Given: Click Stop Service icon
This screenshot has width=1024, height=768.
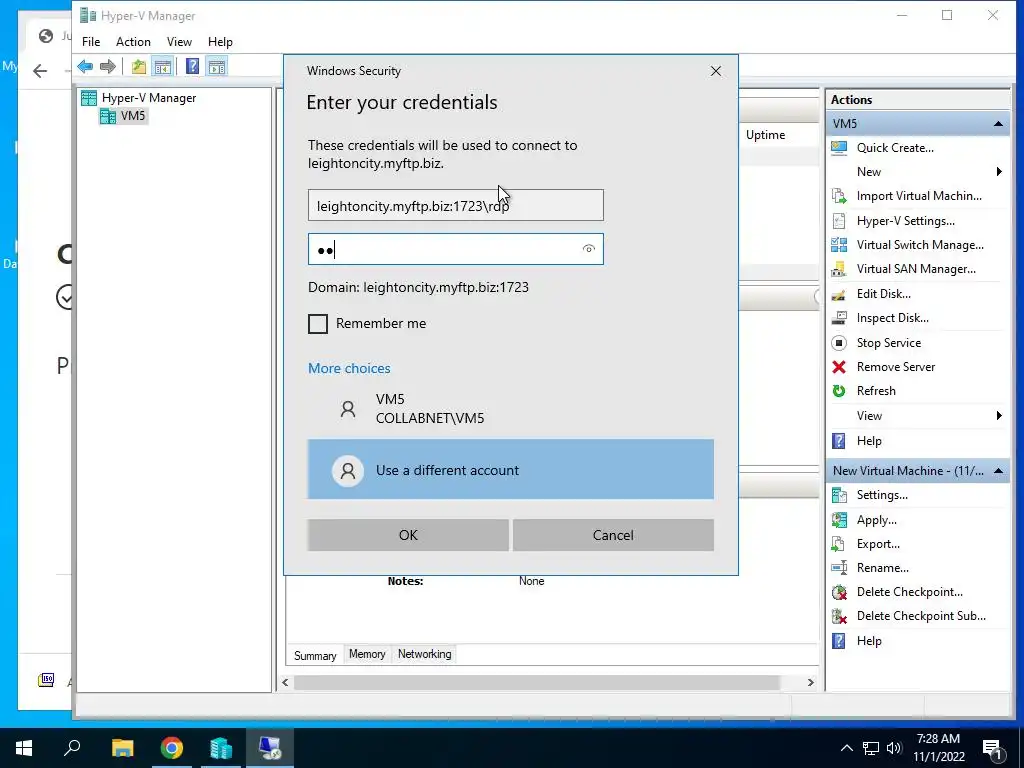Looking at the screenshot, I should pos(839,343).
